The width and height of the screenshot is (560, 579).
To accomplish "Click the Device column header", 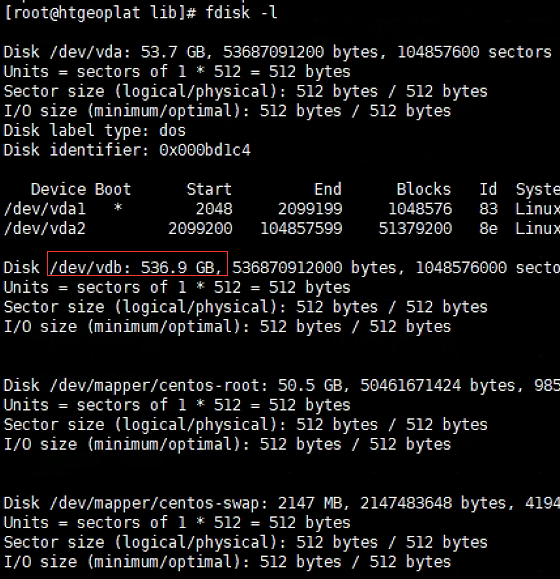I will pos(58,189).
